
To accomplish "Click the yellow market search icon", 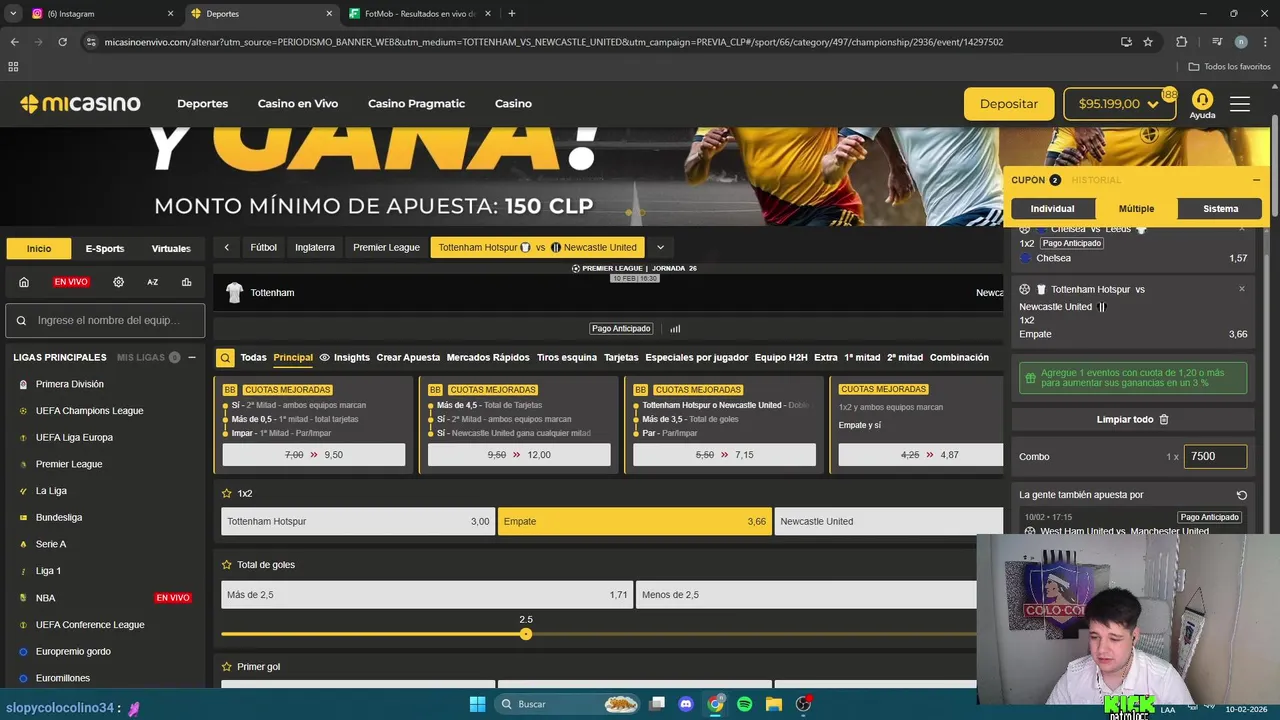I will pyautogui.click(x=226, y=357).
